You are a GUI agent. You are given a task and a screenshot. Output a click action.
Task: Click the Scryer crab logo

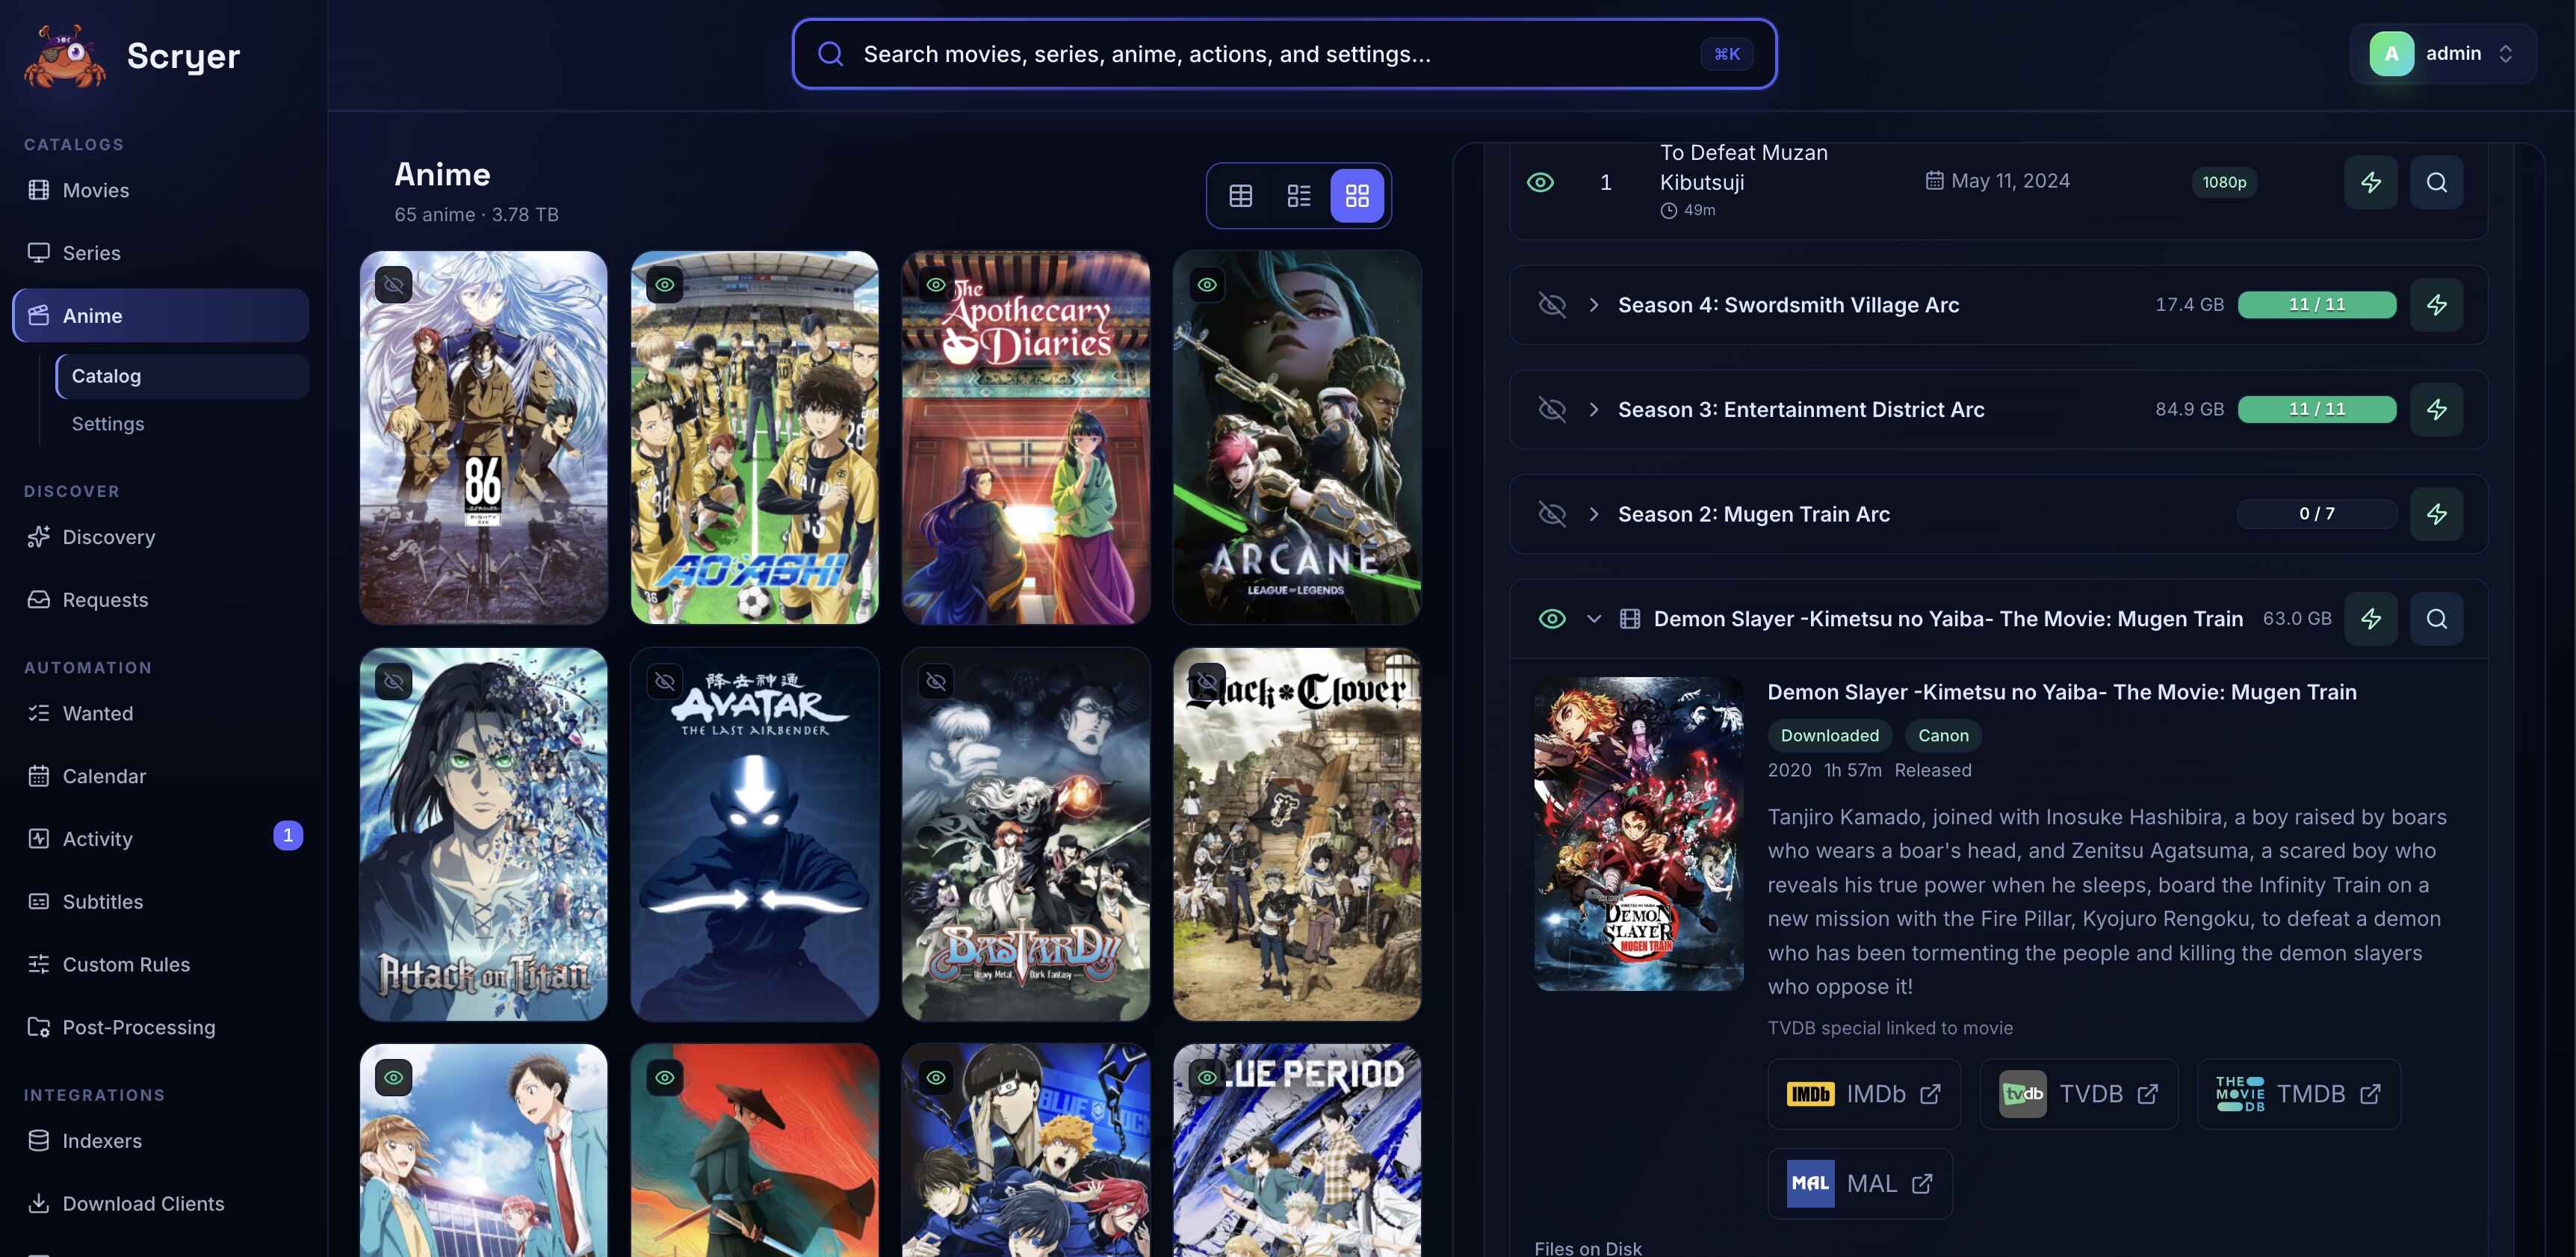point(64,56)
